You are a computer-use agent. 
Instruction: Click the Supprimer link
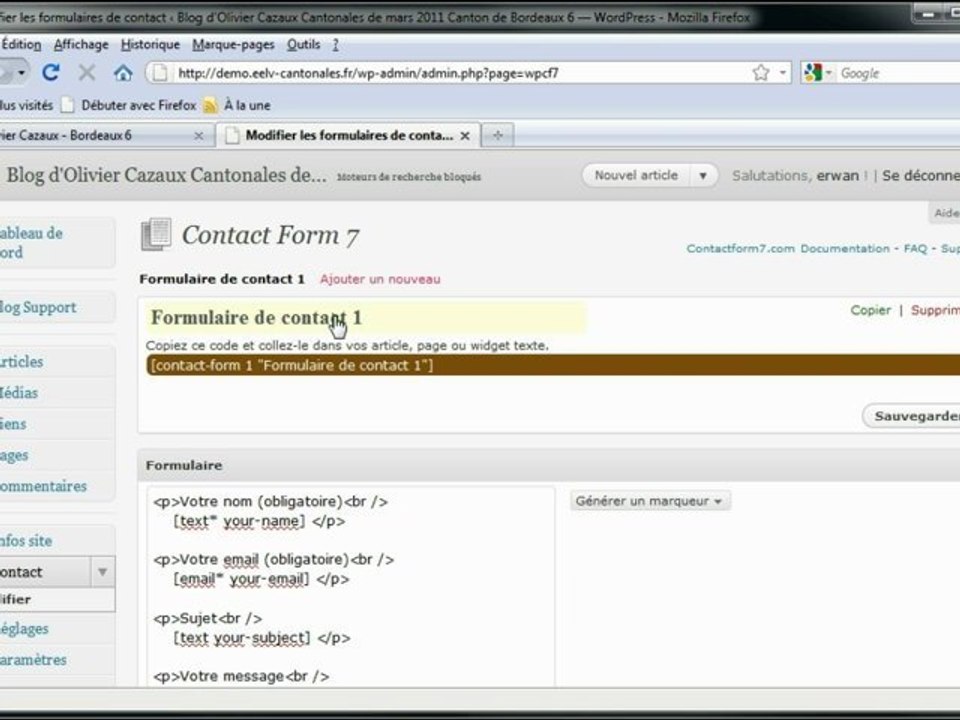[935, 310]
